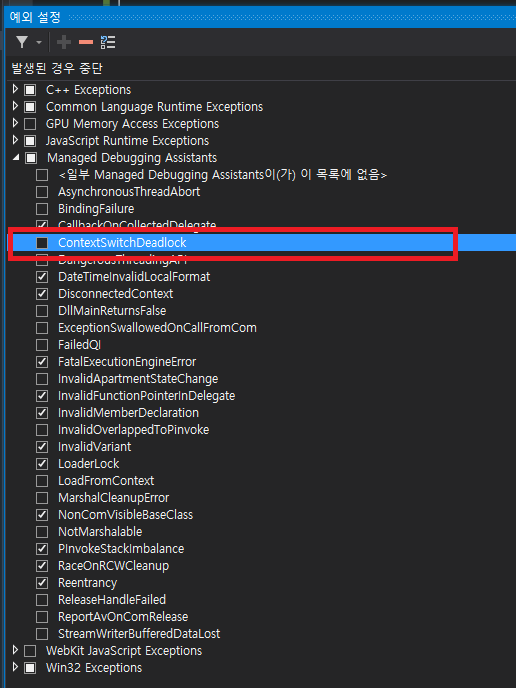Open the filter dropdown arrow
Viewport: 516px width, 688px height.
tap(39, 43)
